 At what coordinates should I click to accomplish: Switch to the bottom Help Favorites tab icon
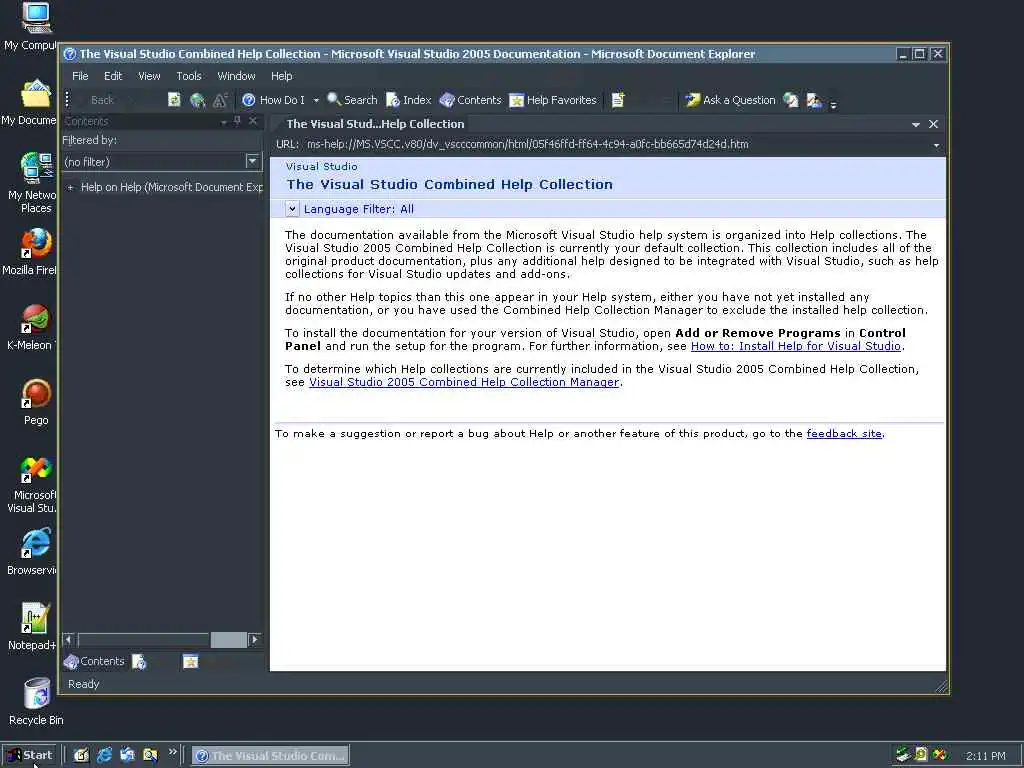pyautogui.click(x=190, y=662)
